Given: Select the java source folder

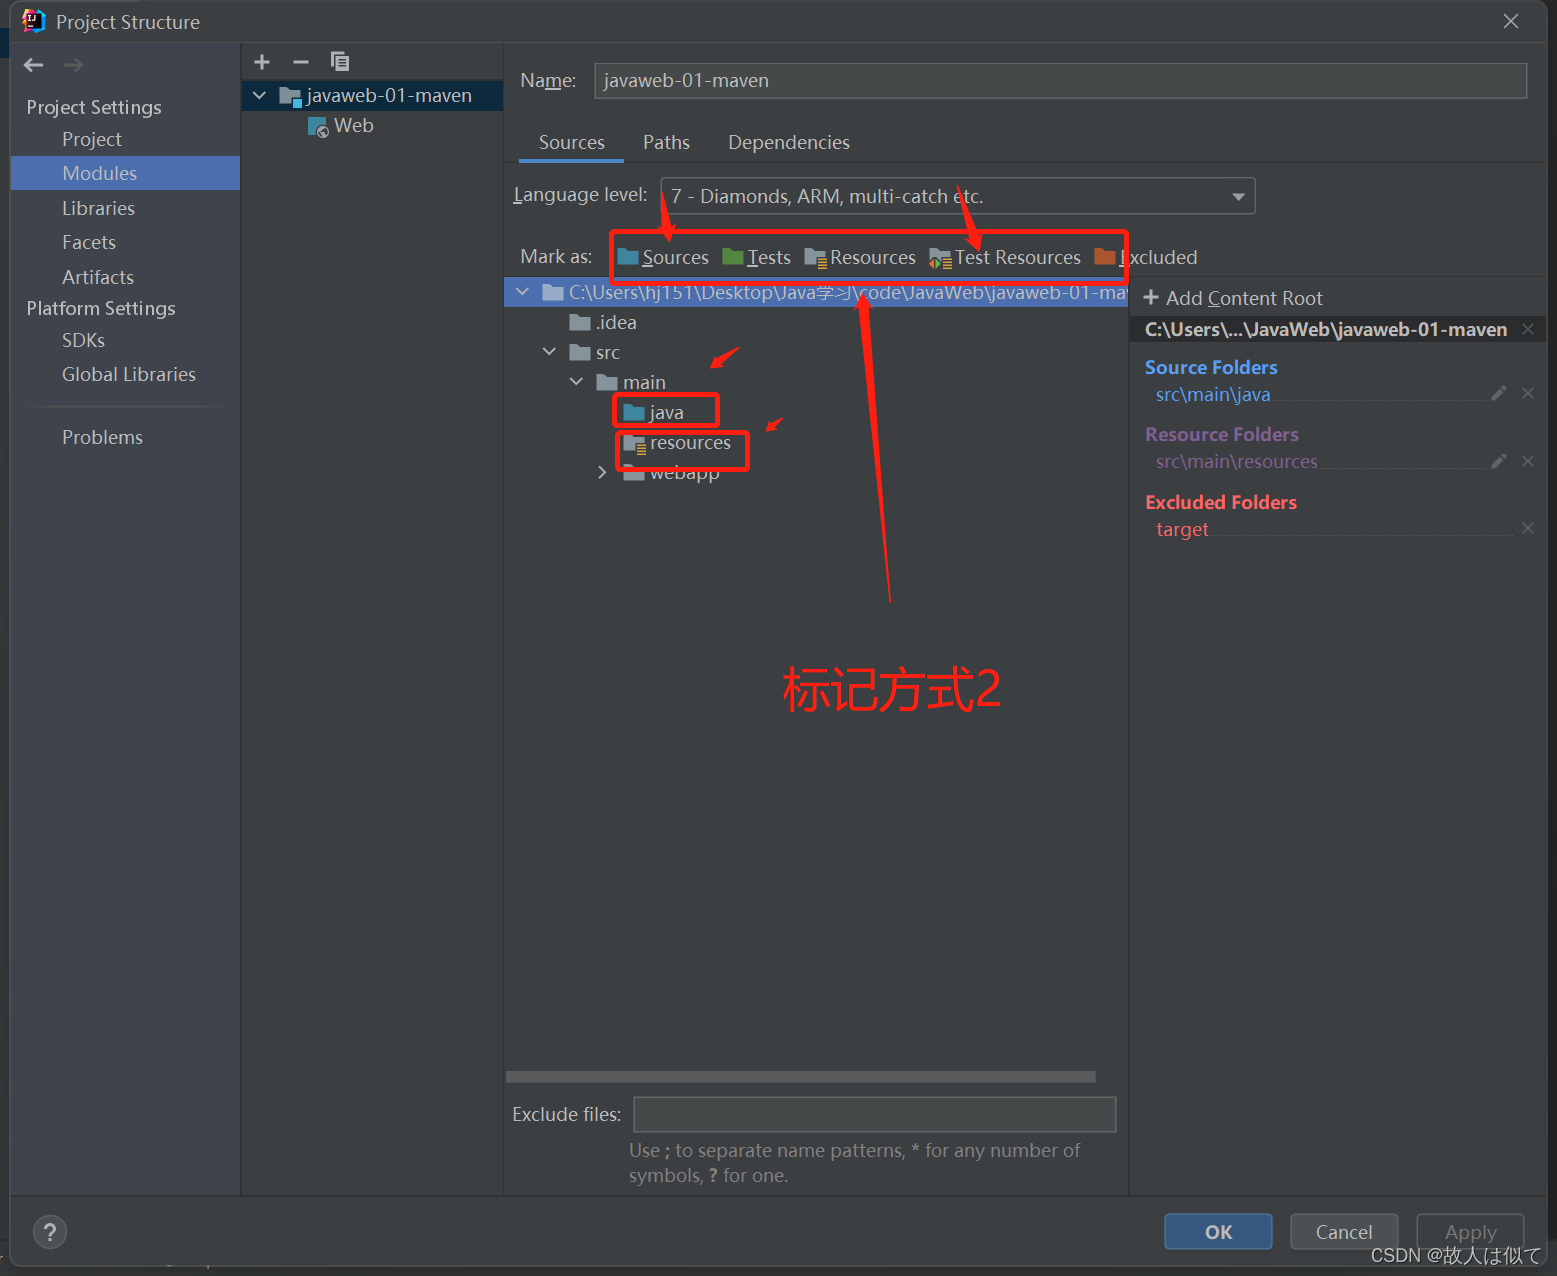Looking at the screenshot, I should 654,412.
